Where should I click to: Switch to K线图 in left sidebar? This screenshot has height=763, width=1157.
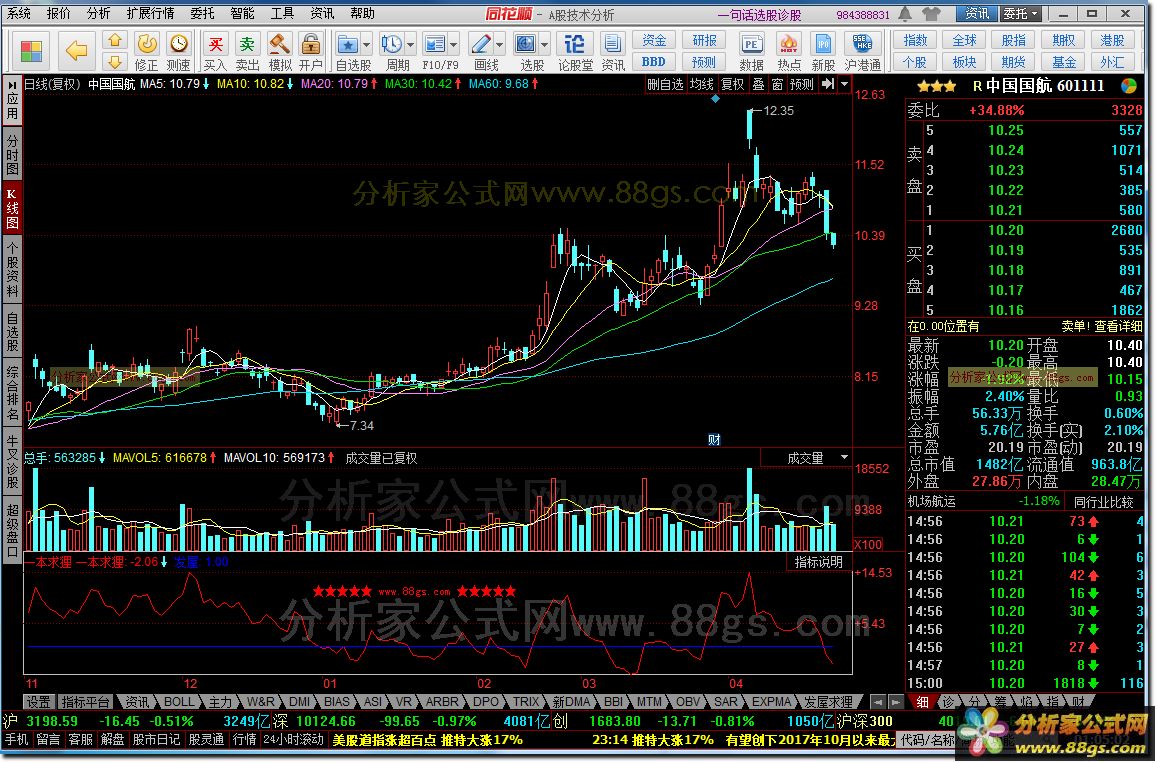click(x=12, y=208)
